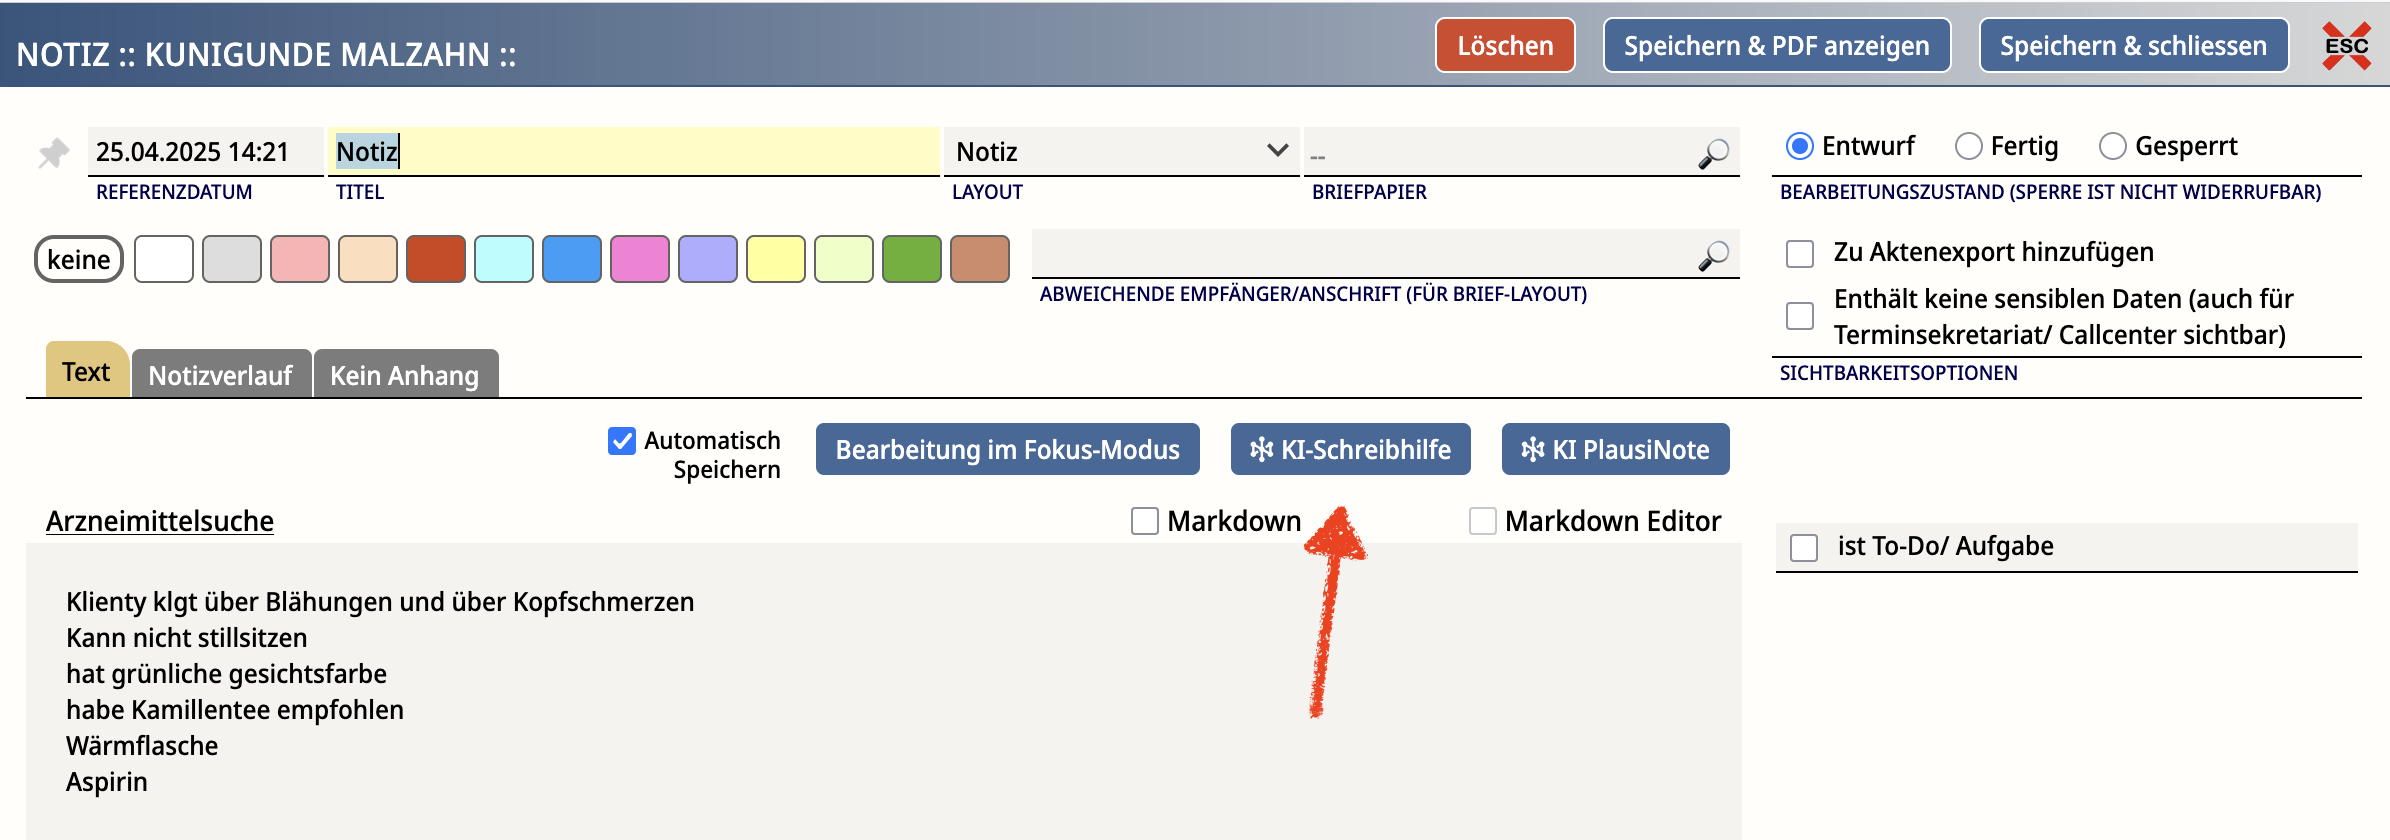The image size is (2390, 840).
Task: Click the Löschen button
Action: tap(1505, 46)
